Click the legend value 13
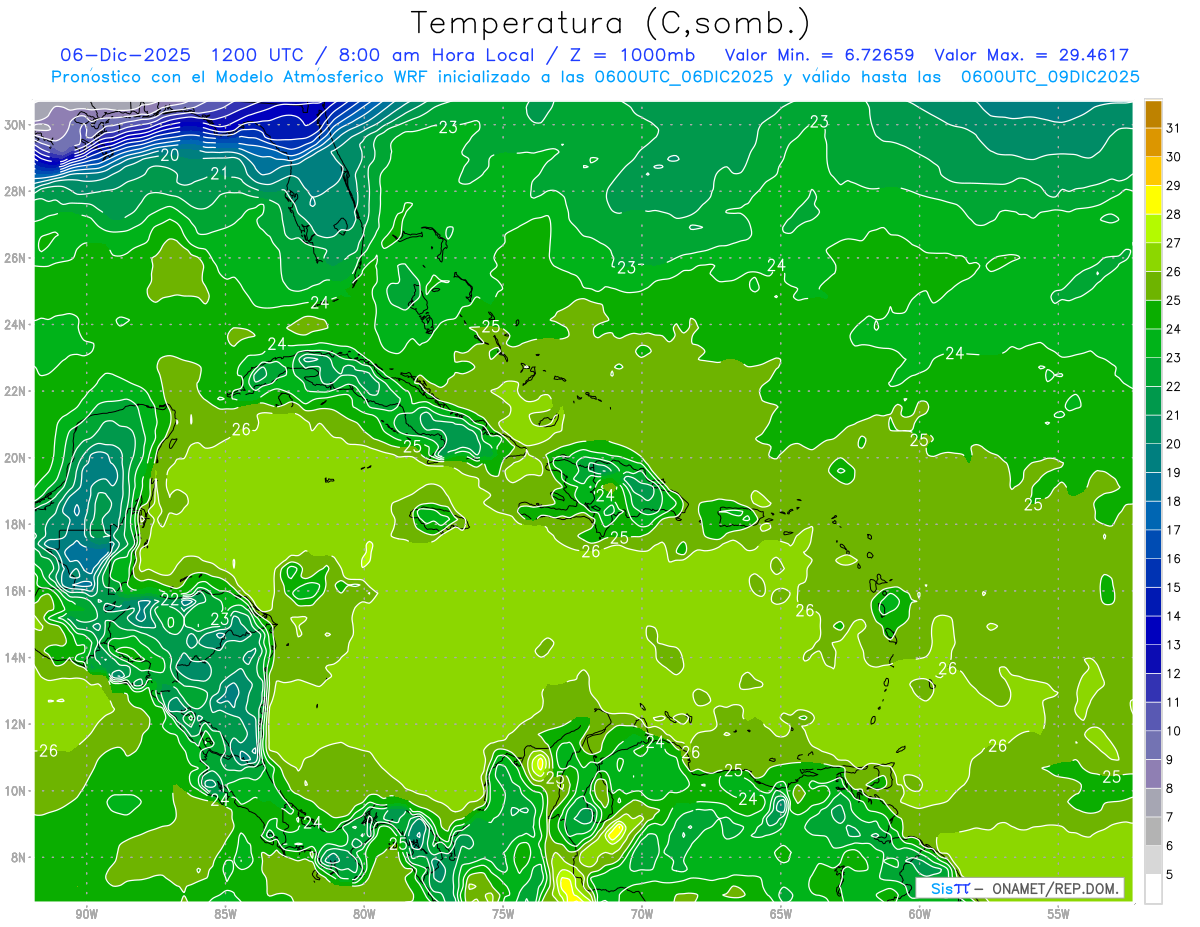 1173,644
